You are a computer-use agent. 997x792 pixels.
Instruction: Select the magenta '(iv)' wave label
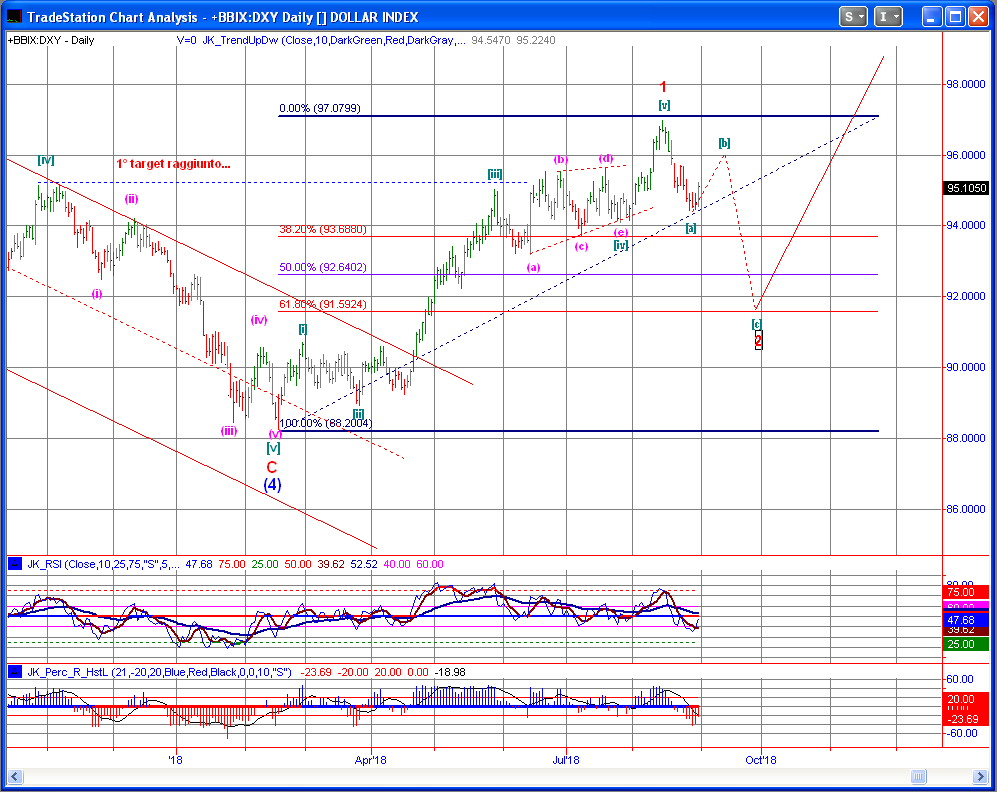tap(259, 319)
